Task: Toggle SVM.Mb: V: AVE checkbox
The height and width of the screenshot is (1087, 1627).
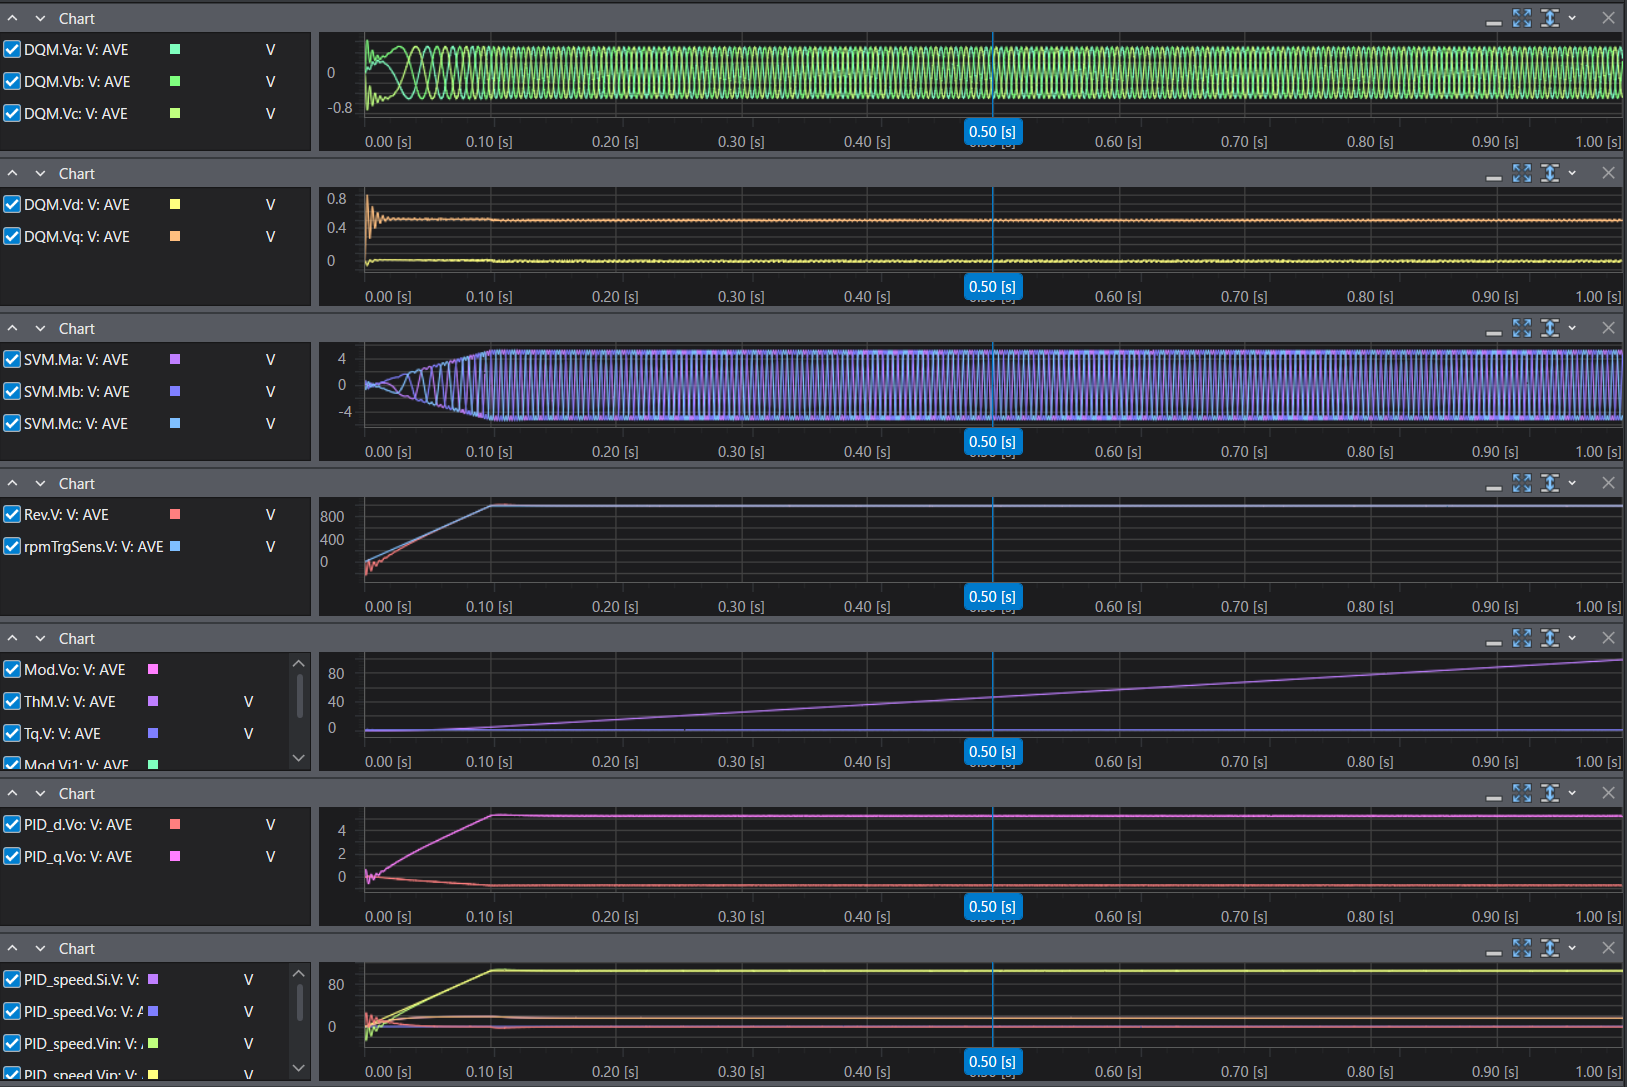Action: click(12, 391)
